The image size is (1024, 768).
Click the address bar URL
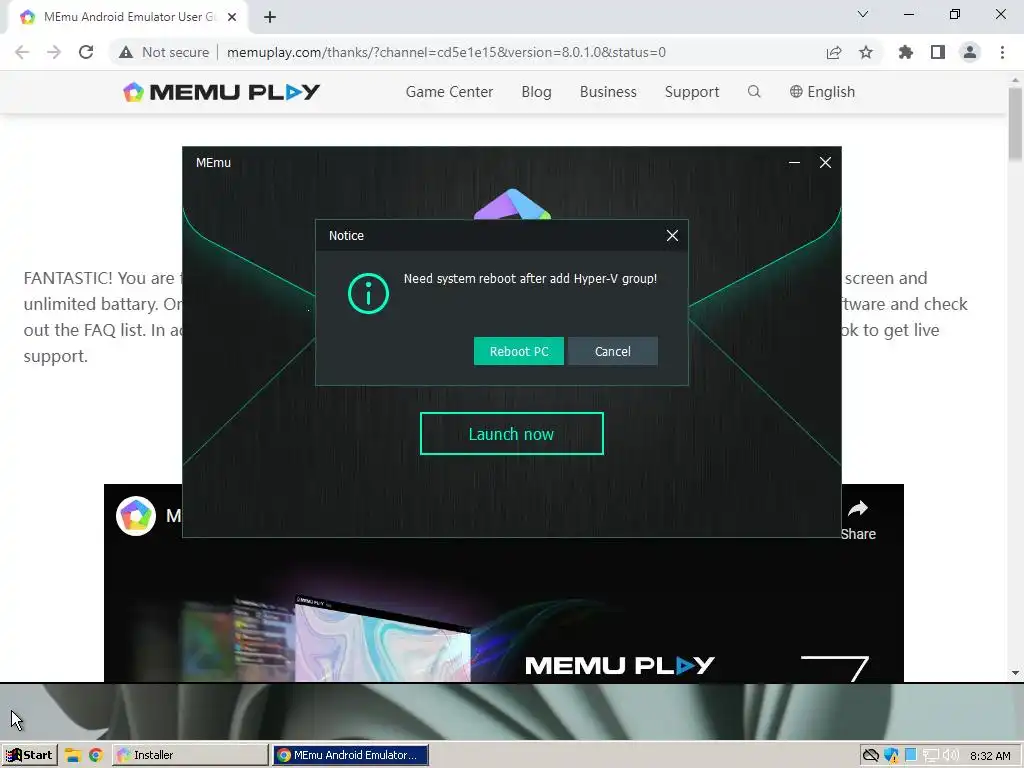(x=447, y=52)
